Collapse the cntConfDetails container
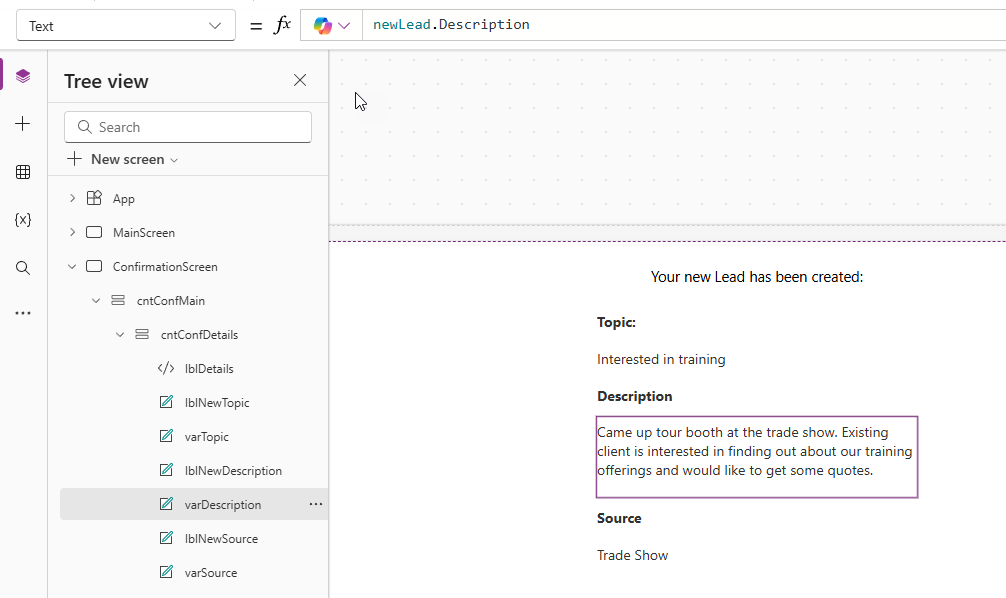 [120, 335]
